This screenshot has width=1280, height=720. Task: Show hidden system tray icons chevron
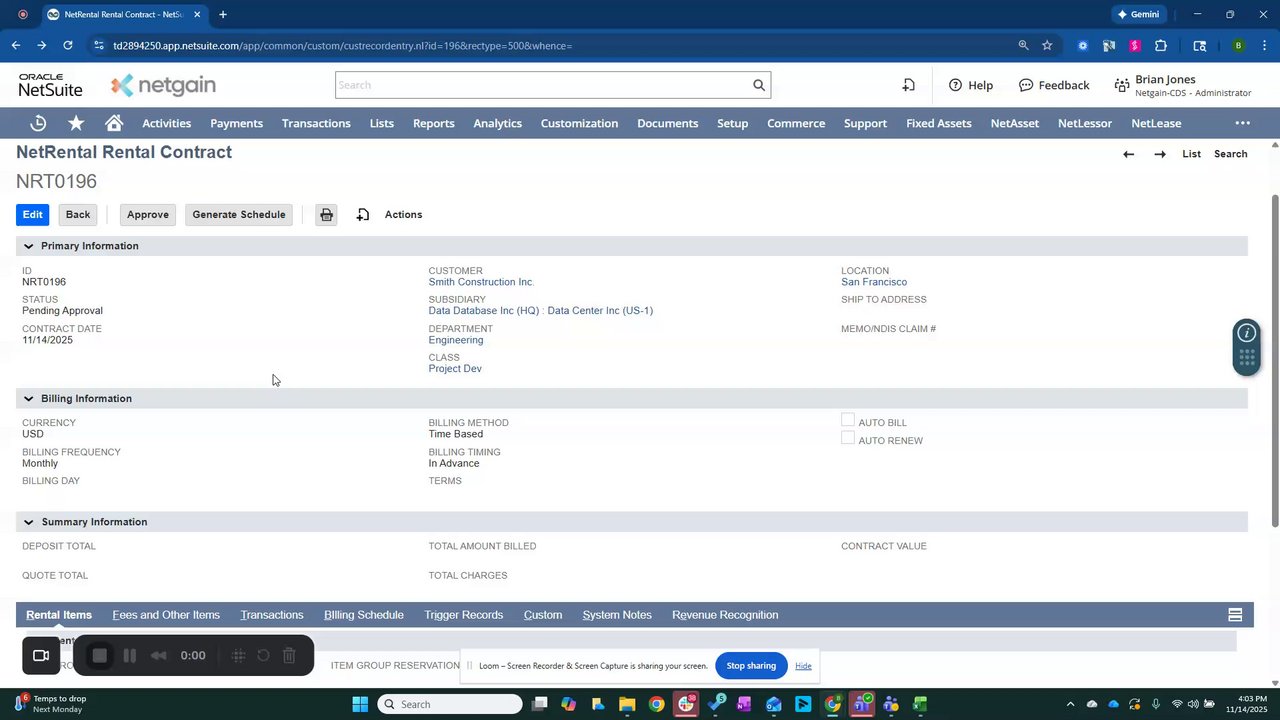click(1070, 704)
